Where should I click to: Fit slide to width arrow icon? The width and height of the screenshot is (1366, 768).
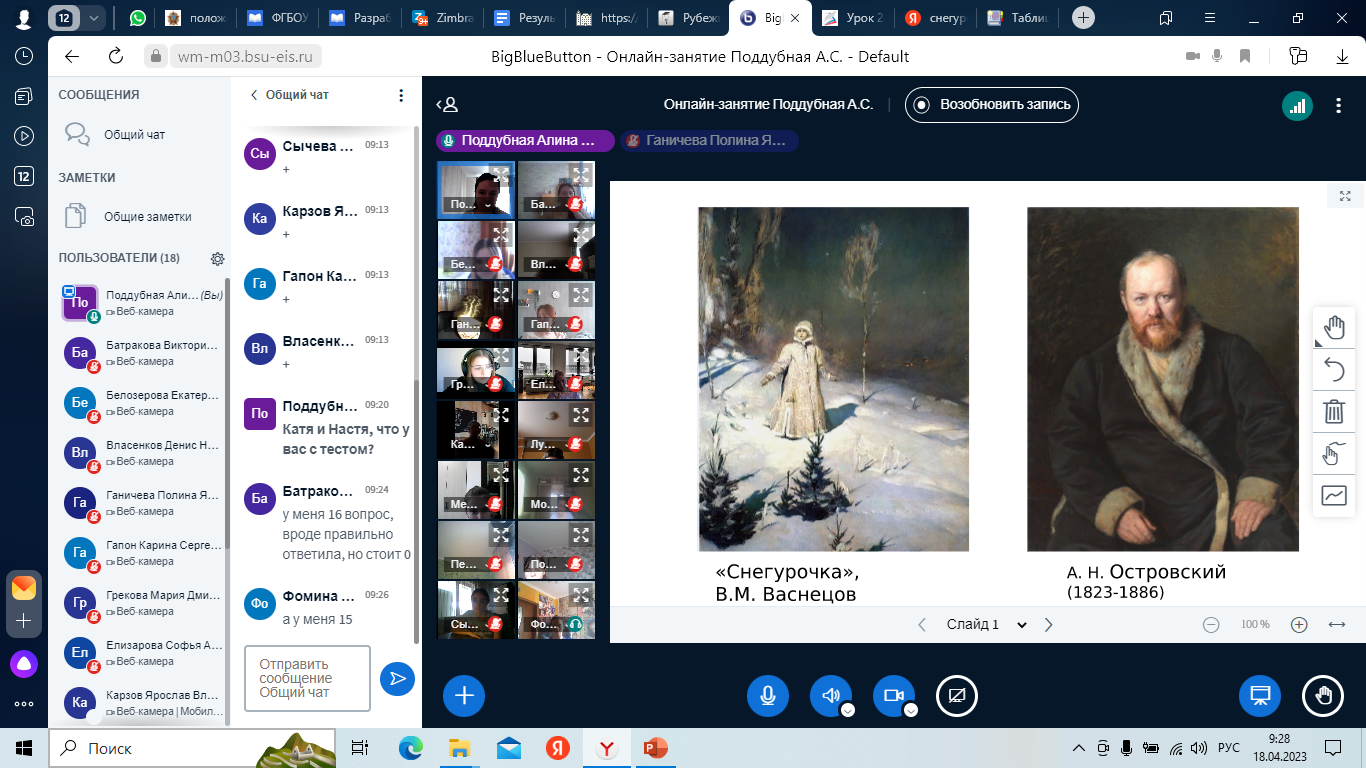point(1336,625)
